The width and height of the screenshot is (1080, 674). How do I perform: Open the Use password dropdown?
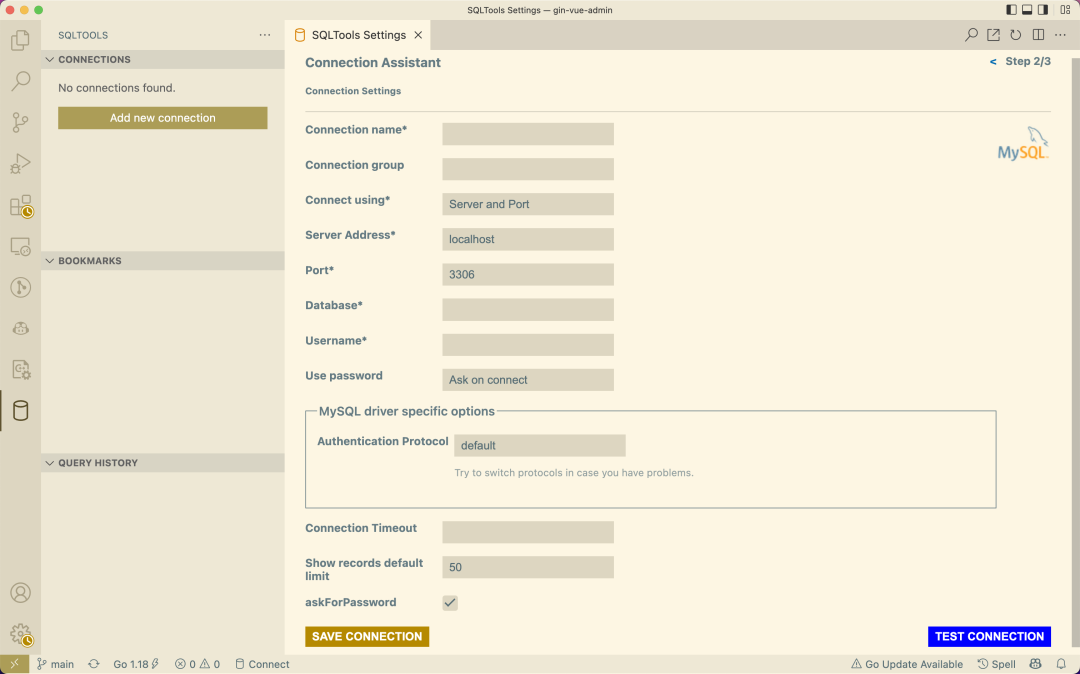point(528,380)
